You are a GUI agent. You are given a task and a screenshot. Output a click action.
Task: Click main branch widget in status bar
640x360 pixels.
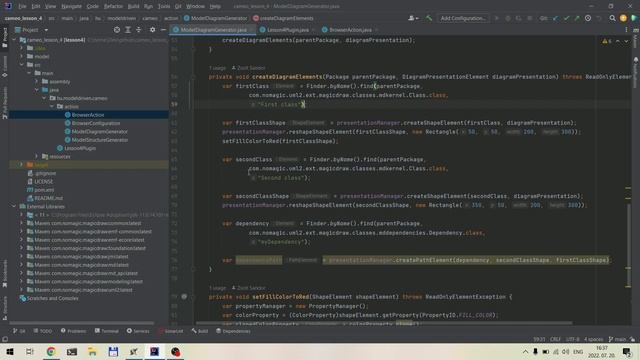618,339
